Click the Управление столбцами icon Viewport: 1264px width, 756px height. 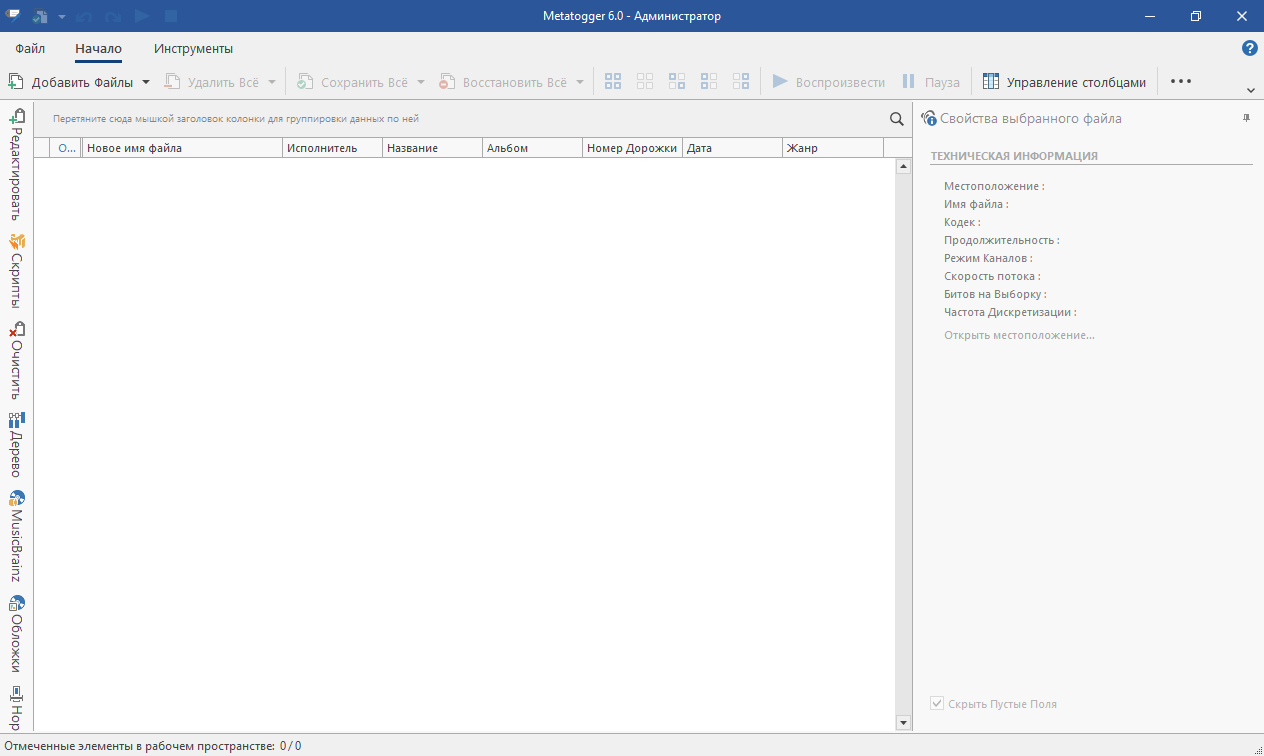coord(990,81)
